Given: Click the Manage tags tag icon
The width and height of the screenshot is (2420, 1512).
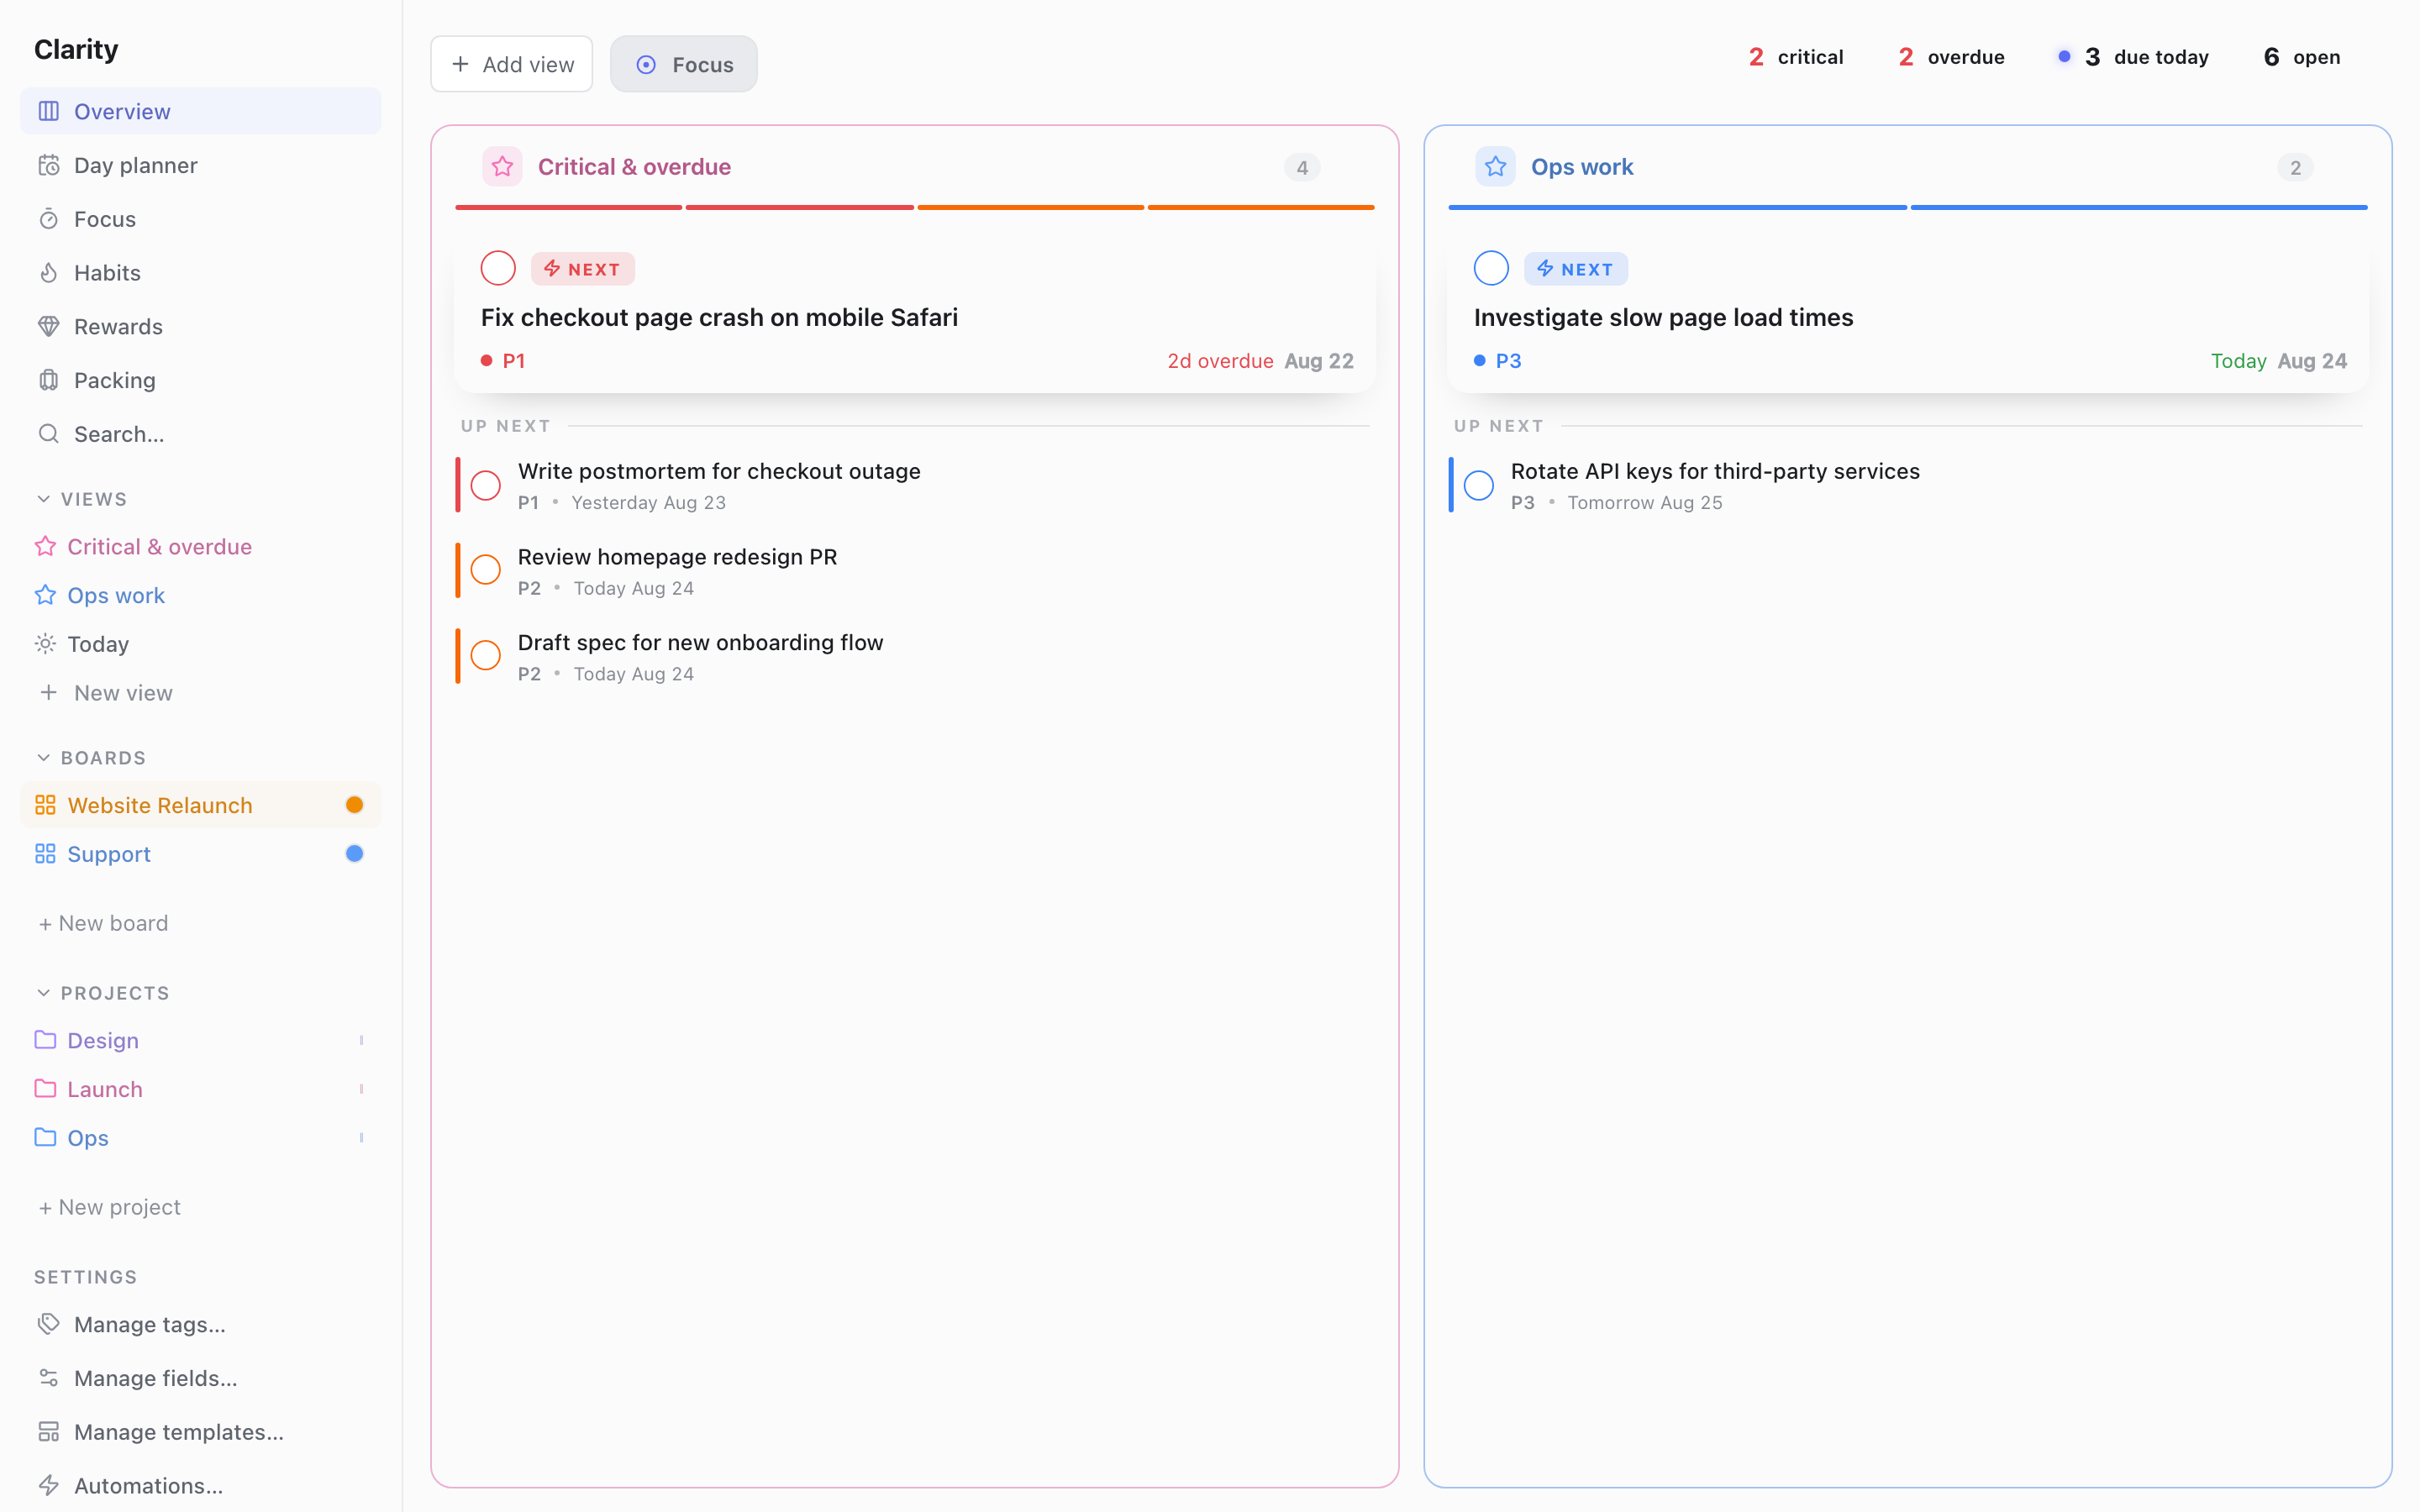Looking at the screenshot, I should pos(48,1324).
